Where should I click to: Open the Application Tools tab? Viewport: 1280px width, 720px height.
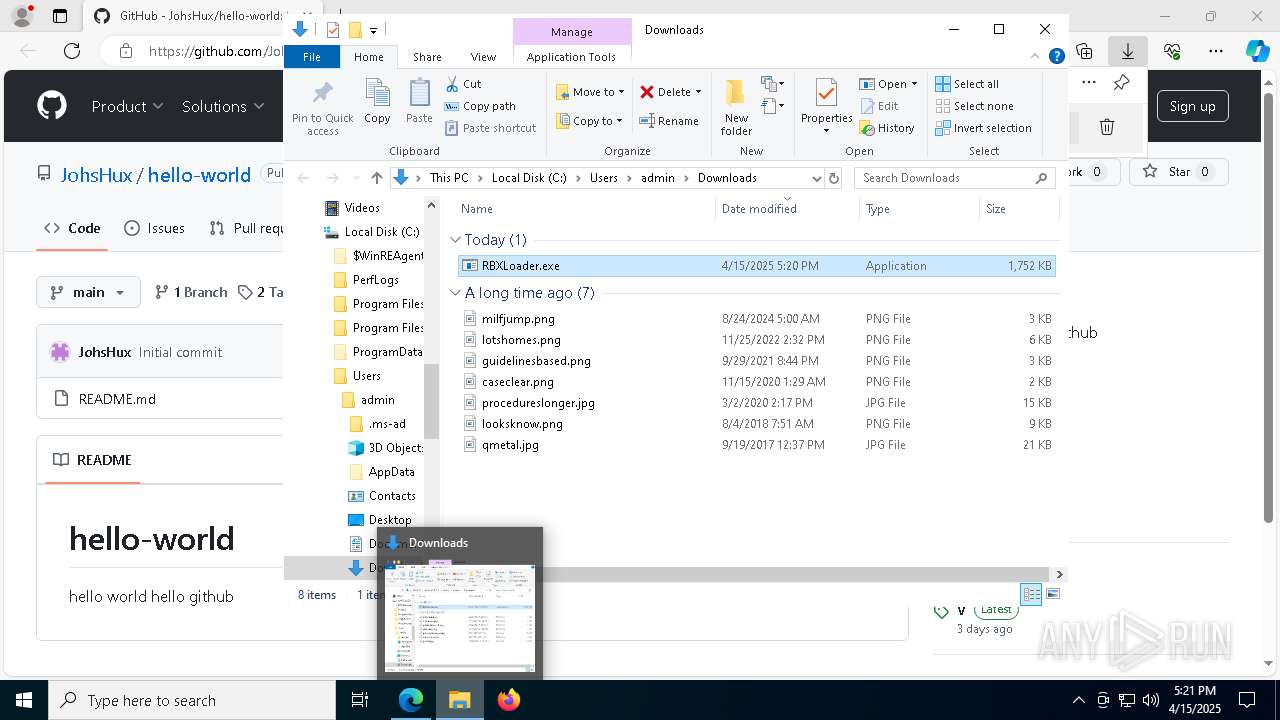point(571,57)
